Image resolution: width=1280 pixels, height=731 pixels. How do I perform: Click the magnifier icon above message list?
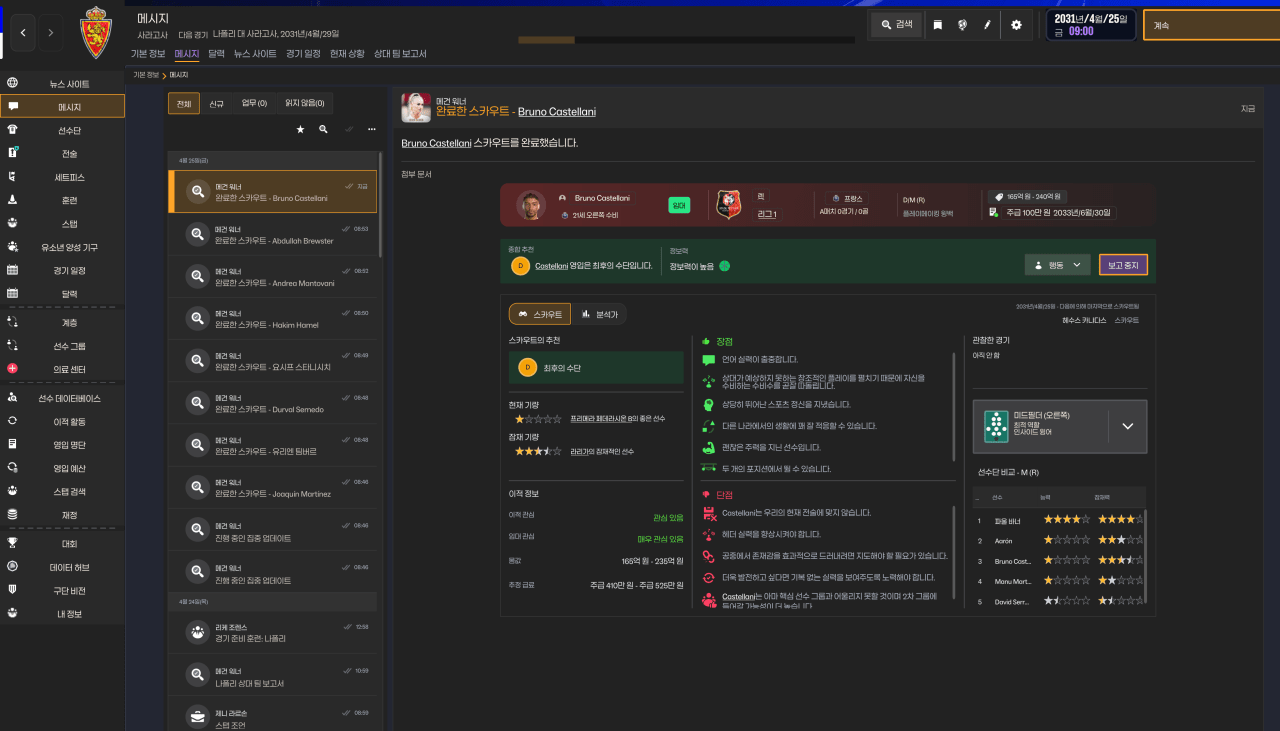coord(323,129)
